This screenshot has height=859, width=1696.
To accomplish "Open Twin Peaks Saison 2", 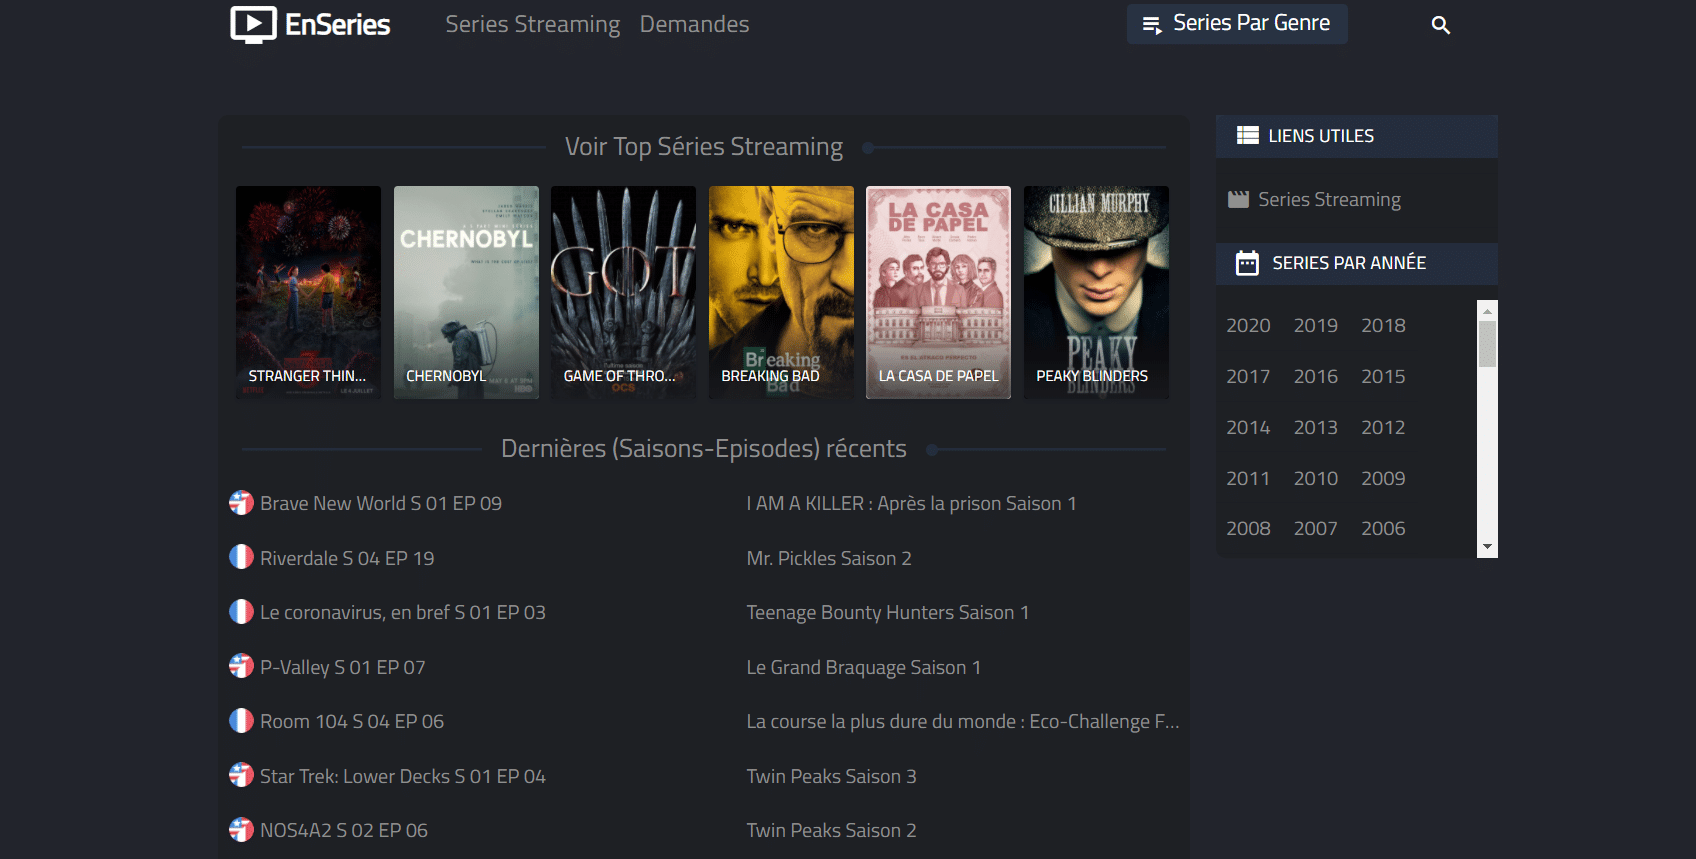I will click(x=831, y=830).
